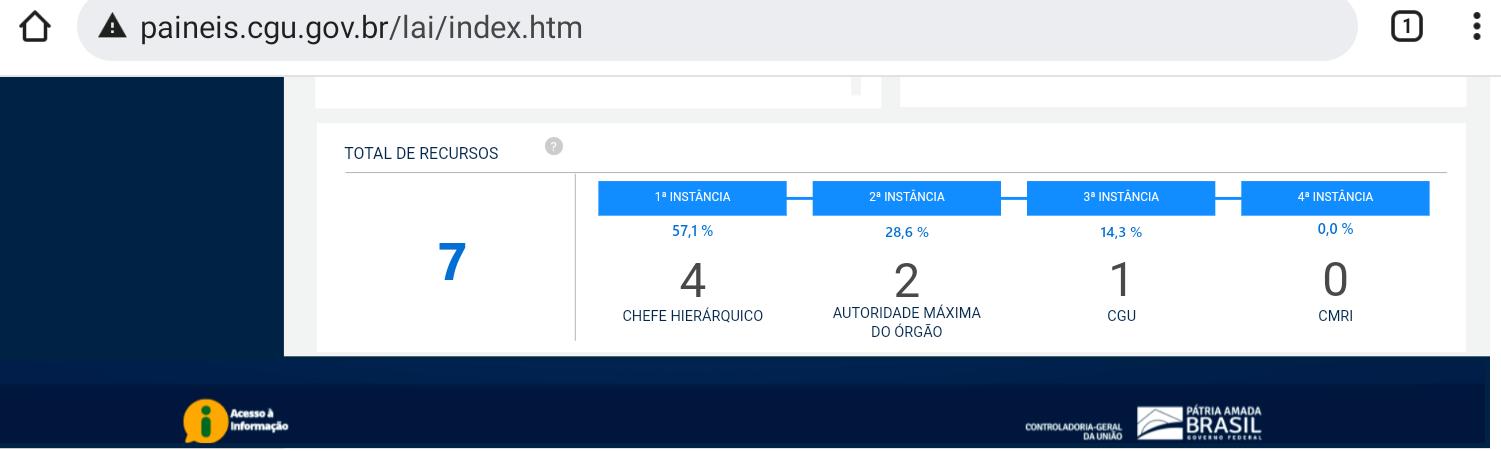Viewport: 1501px width, 451px height.
Task: Select the 3ª Instância box
Action: pos(1120,197)
